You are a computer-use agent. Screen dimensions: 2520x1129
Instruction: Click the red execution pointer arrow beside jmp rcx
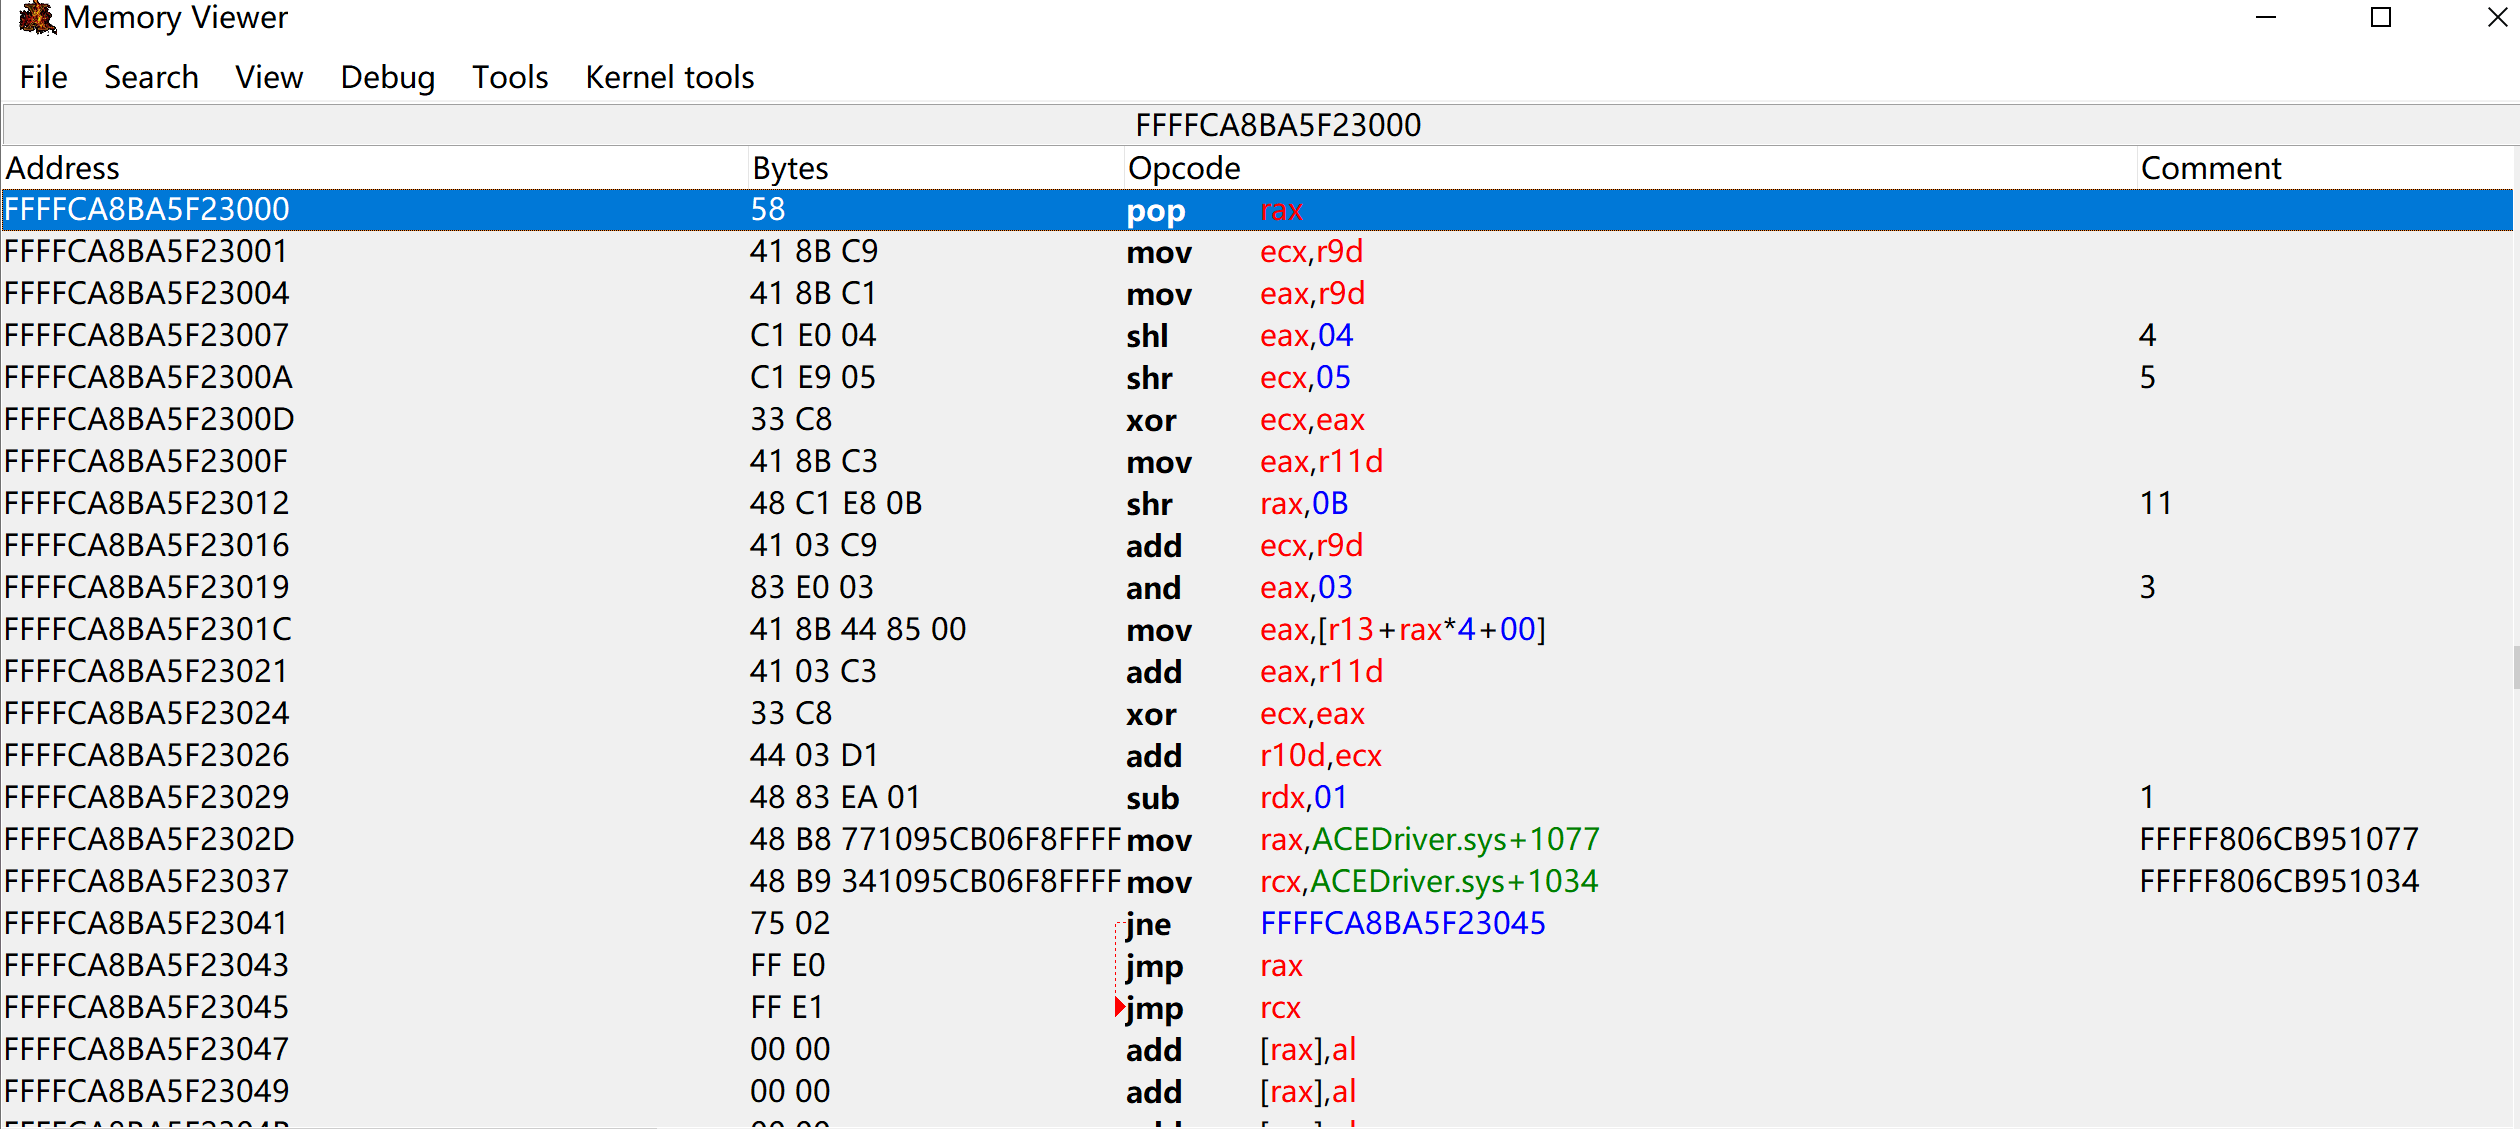coord(1117,1007)
